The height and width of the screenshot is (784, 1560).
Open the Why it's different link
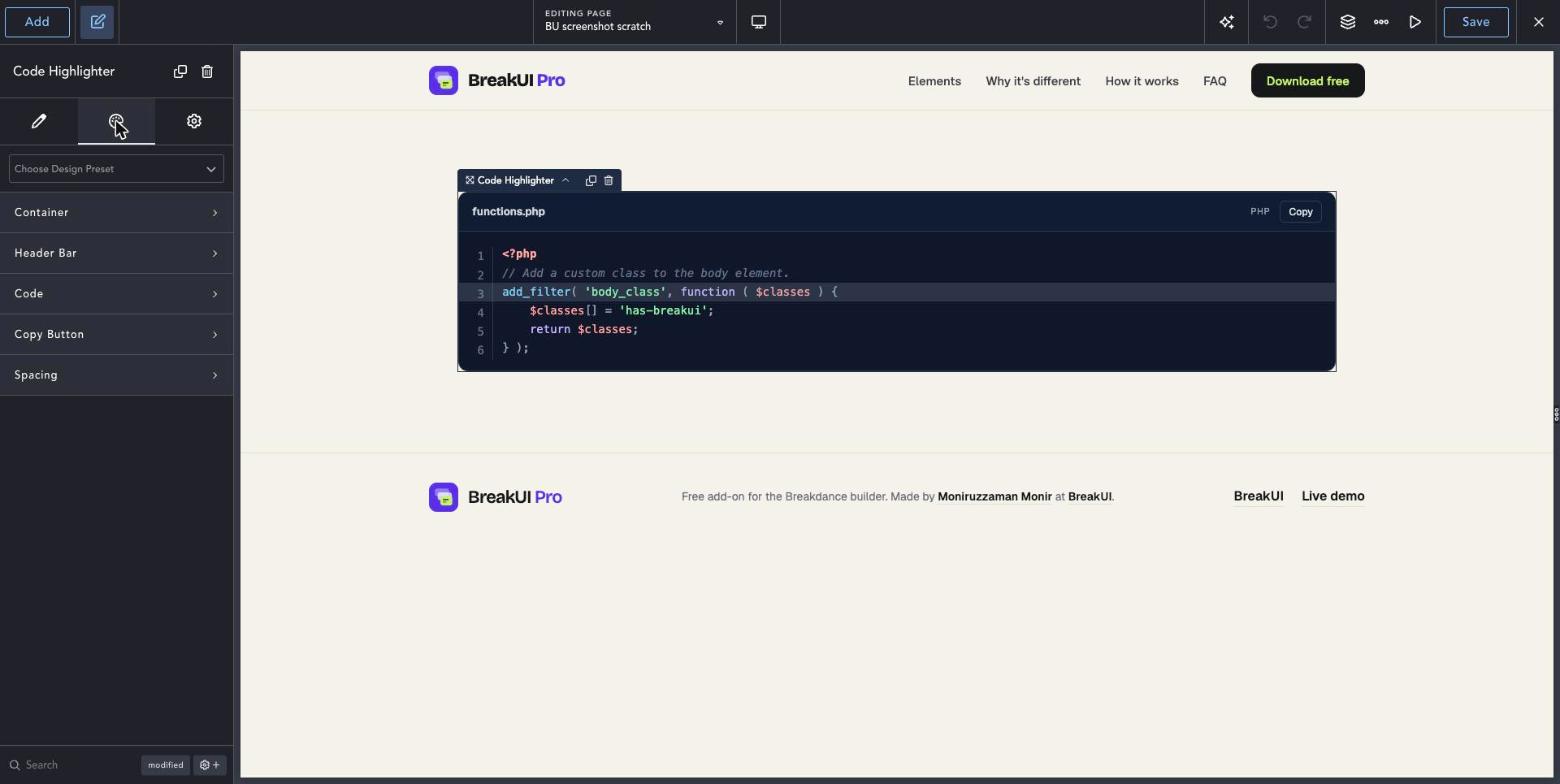pyautogui.click(x=1033, y=81)
